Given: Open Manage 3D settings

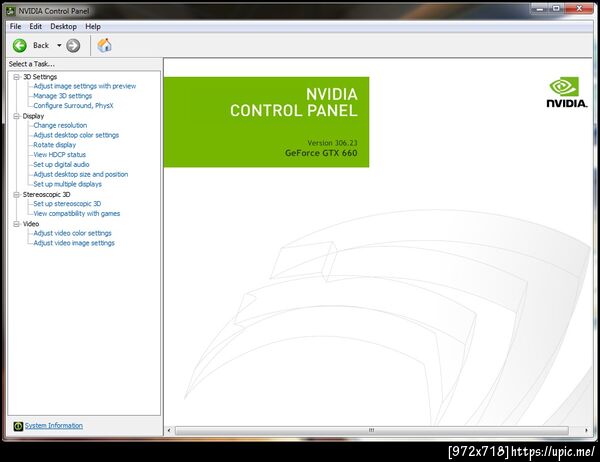Looking at the screenshot, I should (63, 96).
